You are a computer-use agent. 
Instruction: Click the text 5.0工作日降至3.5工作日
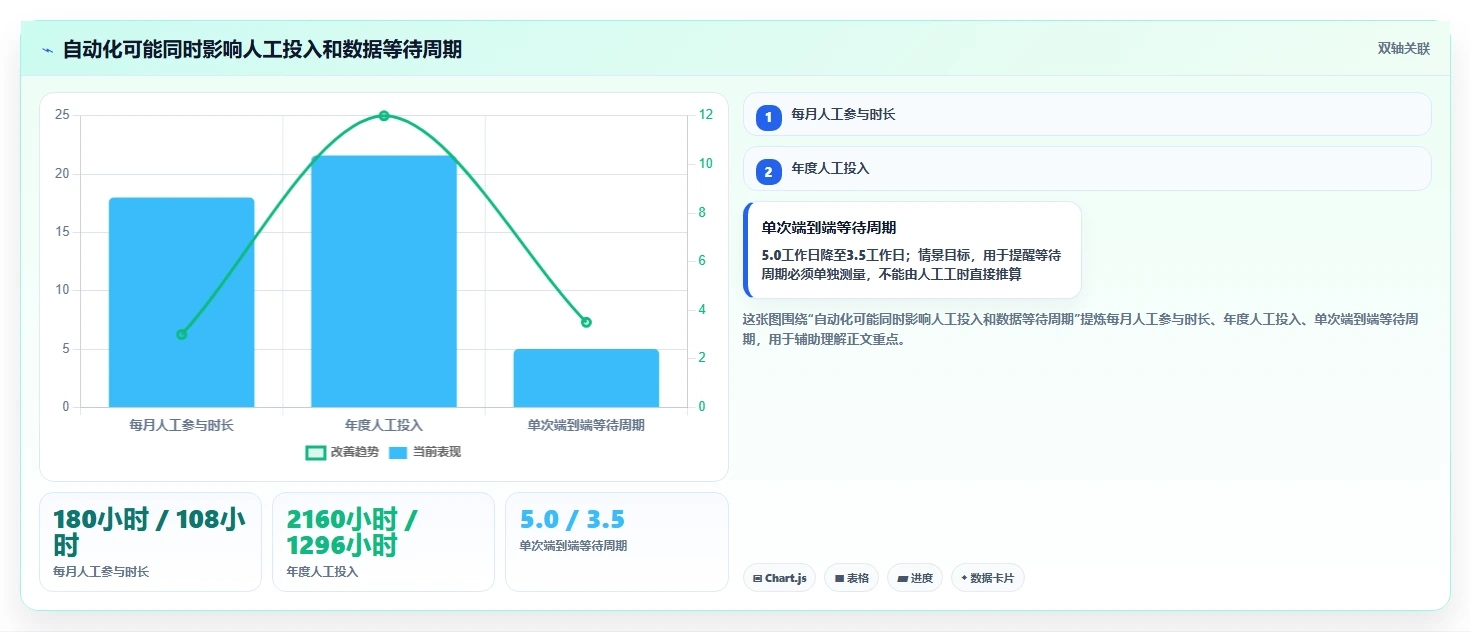(833, 255)
